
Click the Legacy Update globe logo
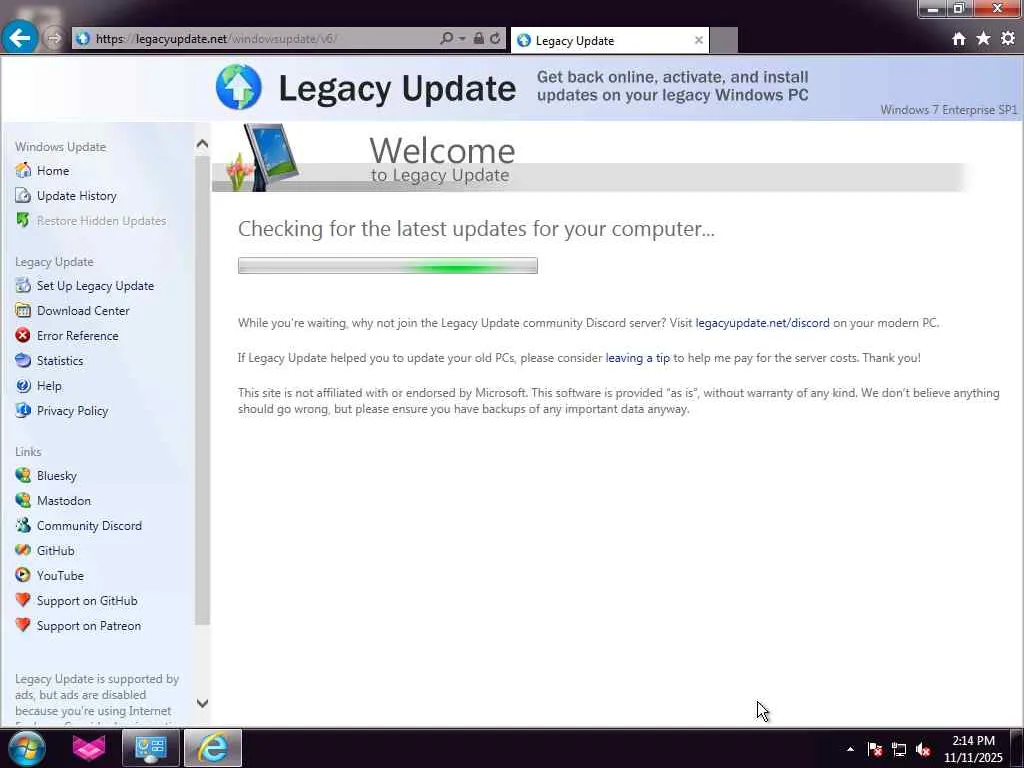pyautogui.click(x=238, y=87)
